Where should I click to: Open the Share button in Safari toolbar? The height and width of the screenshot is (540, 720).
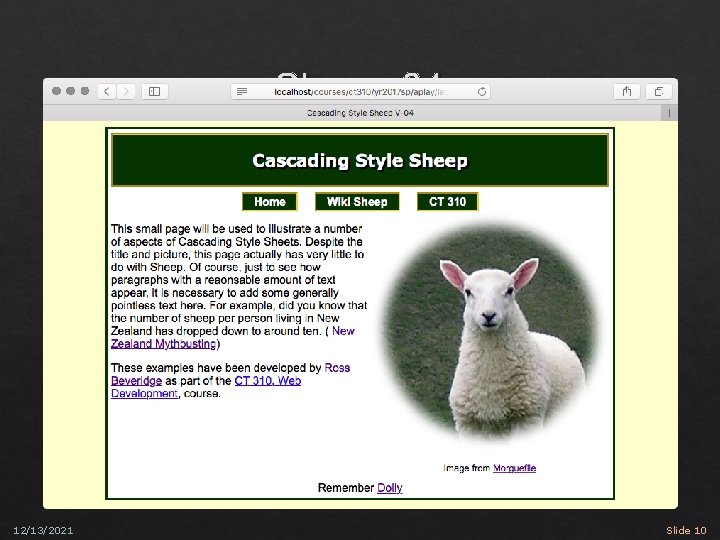[627, 91]
